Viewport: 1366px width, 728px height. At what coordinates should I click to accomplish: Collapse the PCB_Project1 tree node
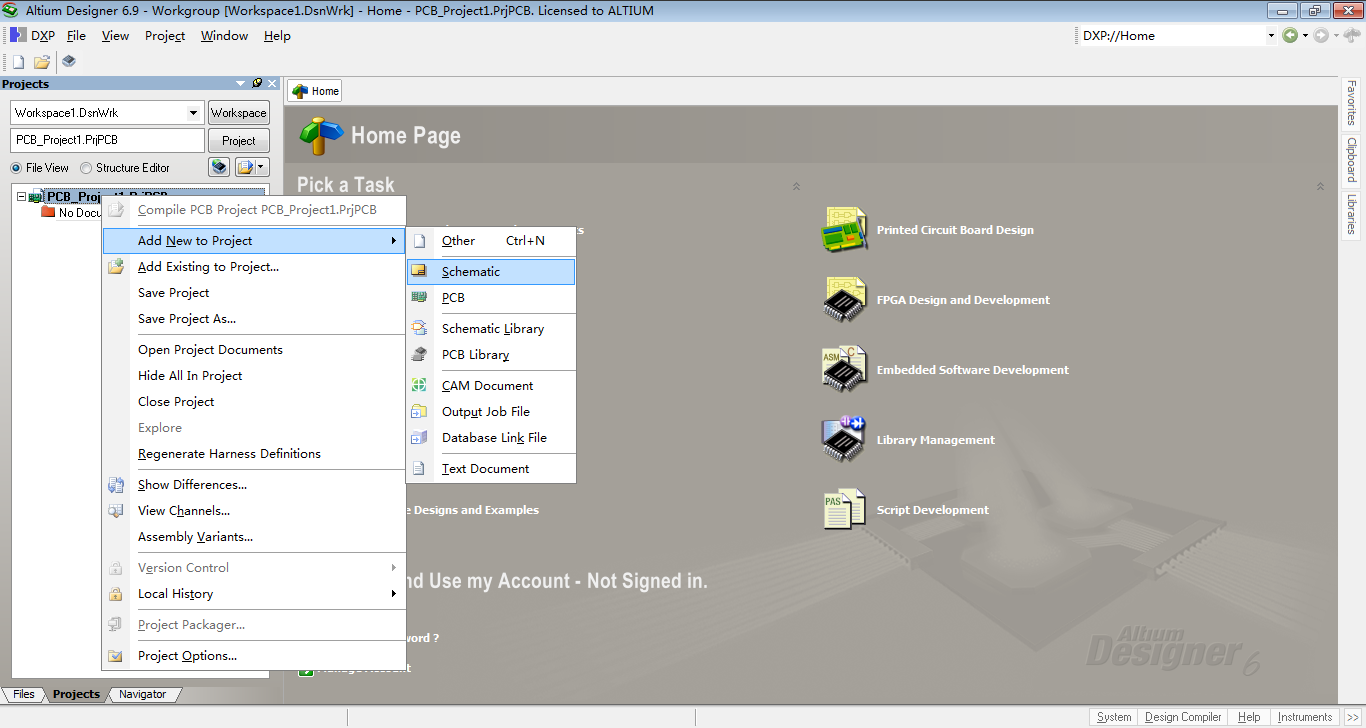pyautogui.click(x=21, y=197)
